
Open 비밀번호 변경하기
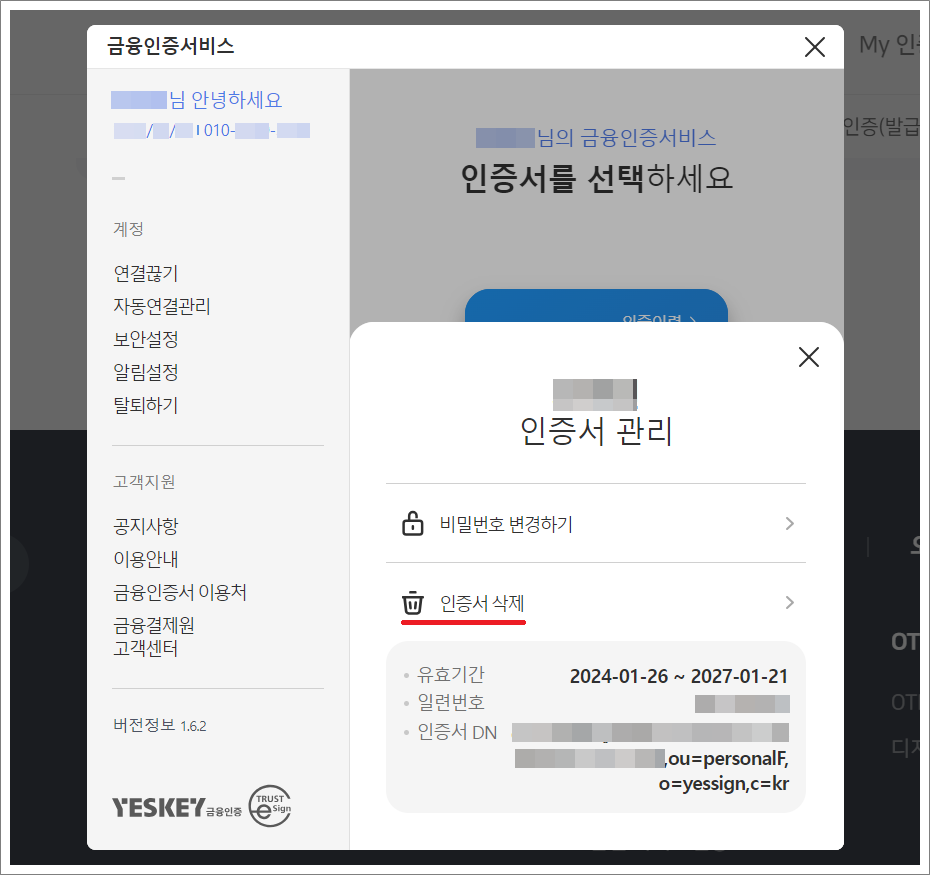pos(595,523)
